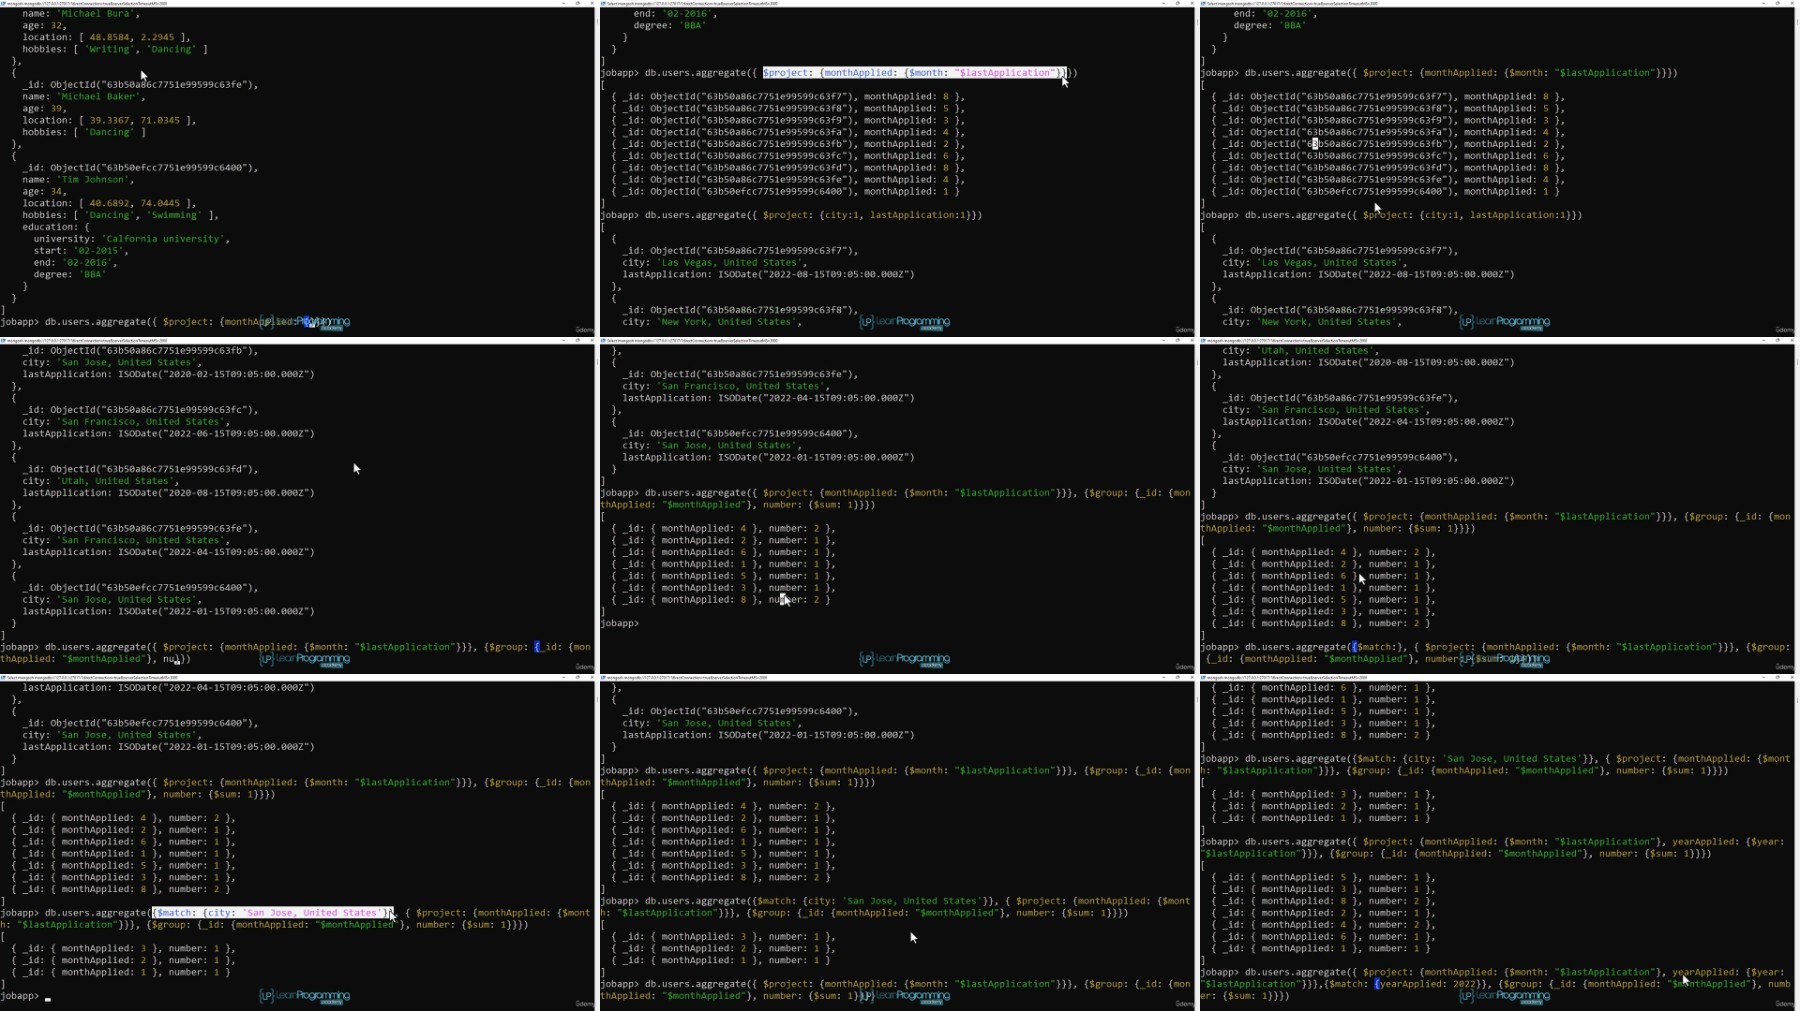Screen dimensions: 1800x1011
Task: Click the top-left terminal's vertical scrollbar
Action: (x=595, y=170)
